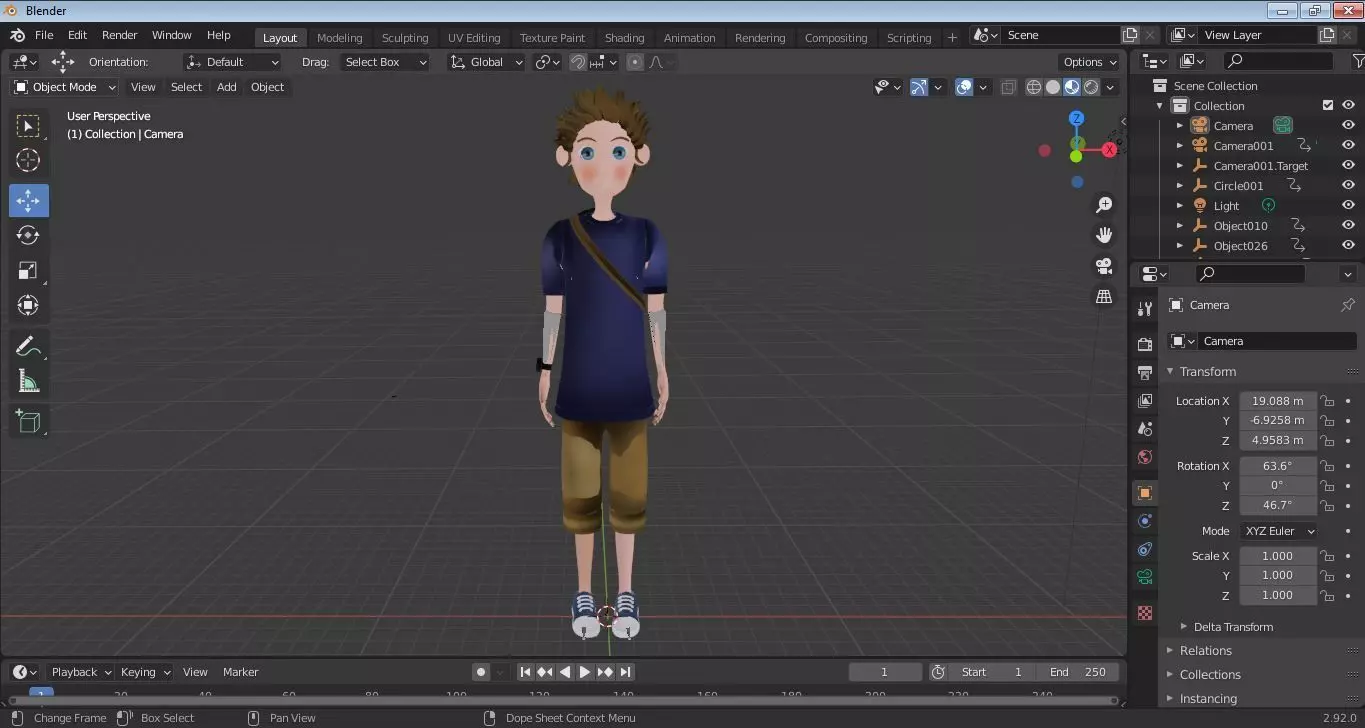Open the Physics properties tab
The image size is (1365, 728).
(1145, 521)
